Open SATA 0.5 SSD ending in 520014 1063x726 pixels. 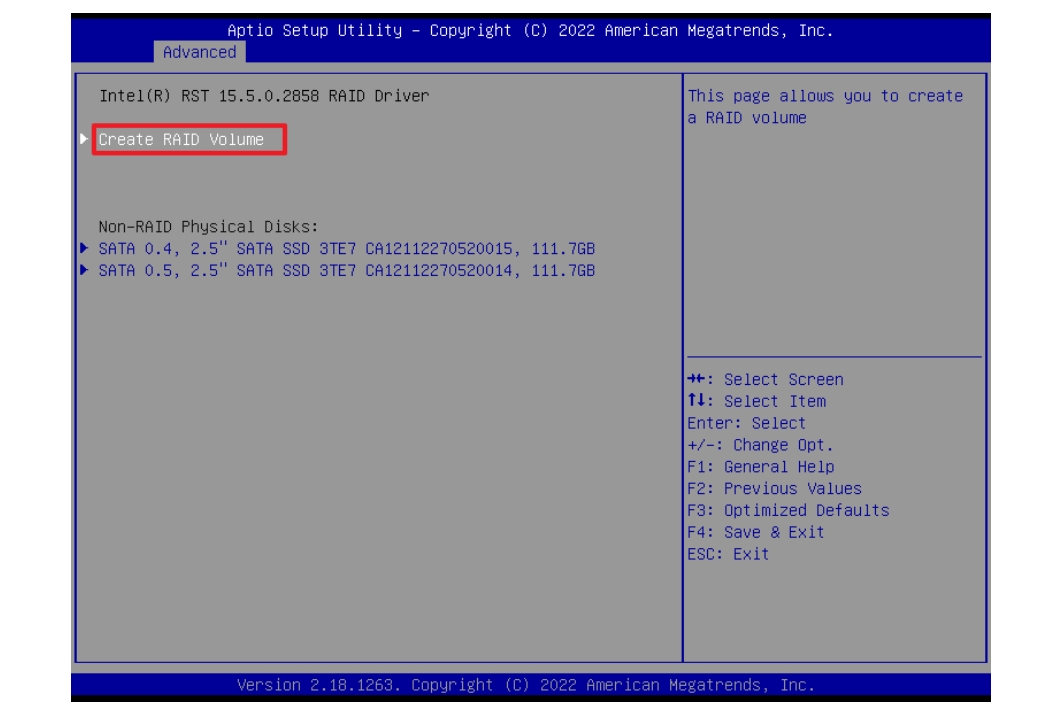[347, 270]
